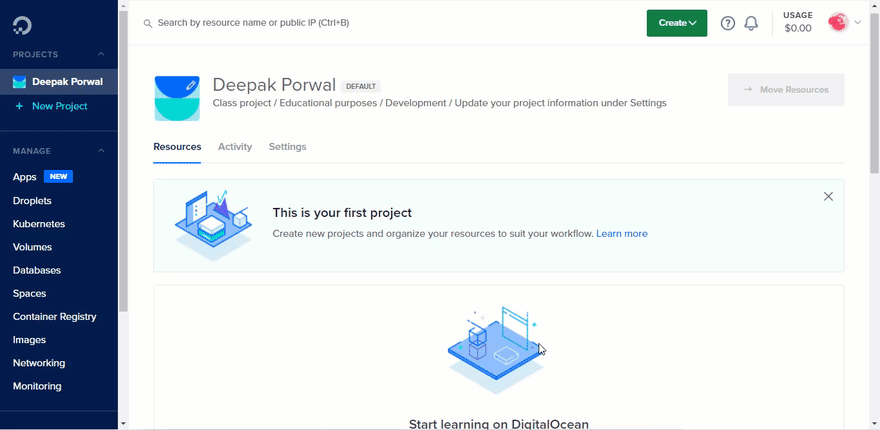
Task: Click the search magnifier icon
Action: point(148,24)
